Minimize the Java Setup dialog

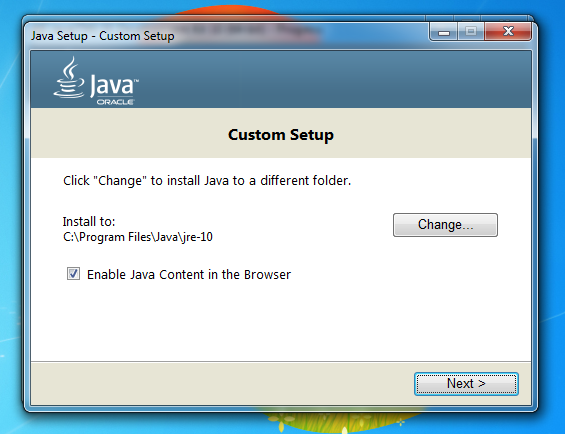[444, 31]
